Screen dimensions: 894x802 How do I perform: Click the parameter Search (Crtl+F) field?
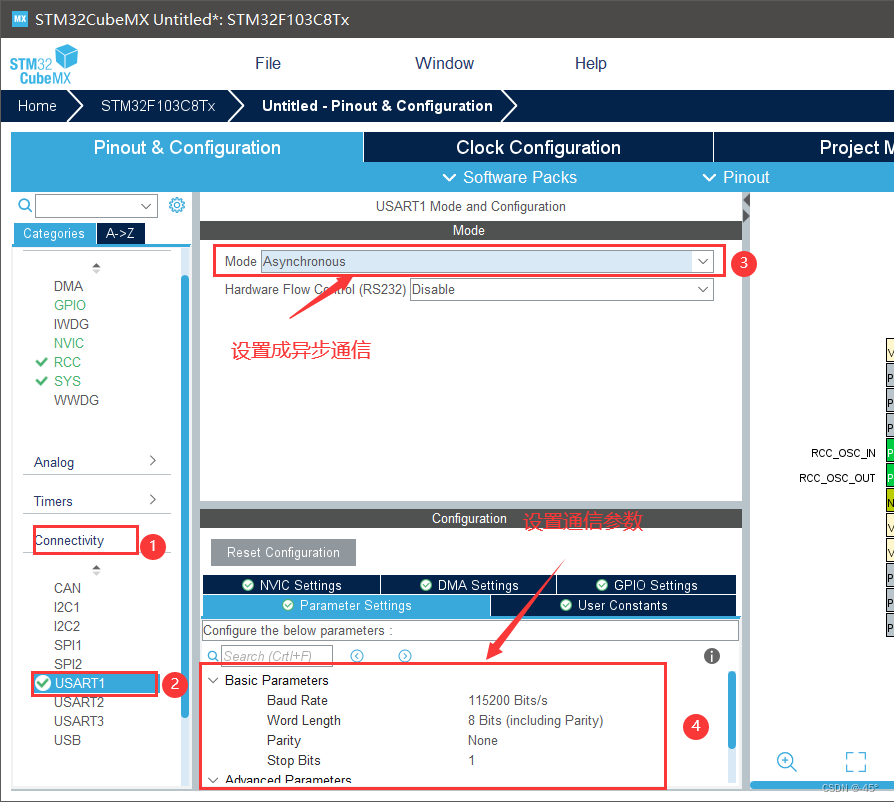[x=277, y=656]
